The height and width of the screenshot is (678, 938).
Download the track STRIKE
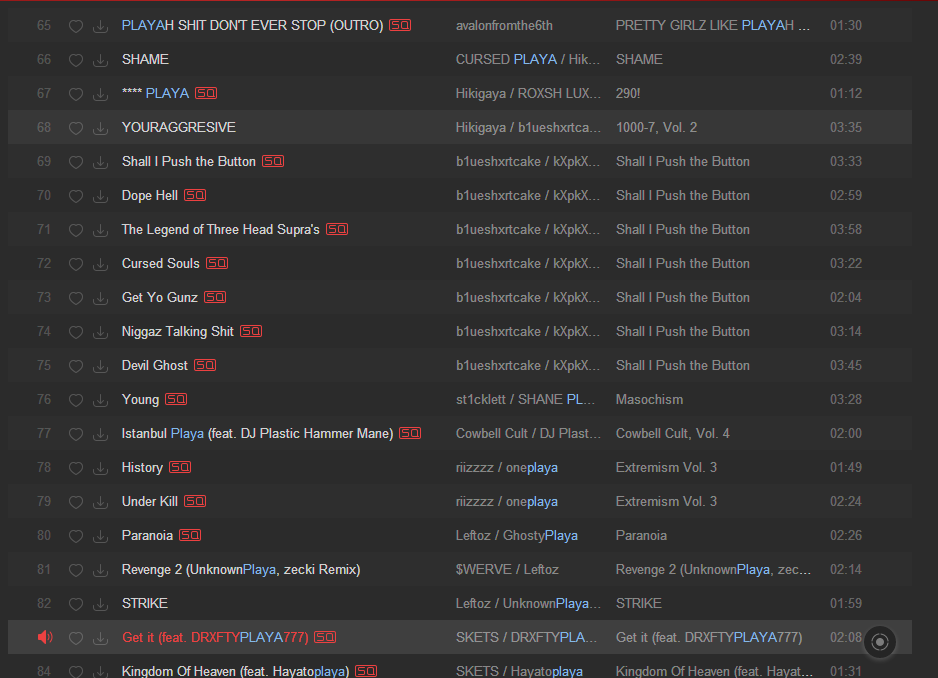click(100, 604)
